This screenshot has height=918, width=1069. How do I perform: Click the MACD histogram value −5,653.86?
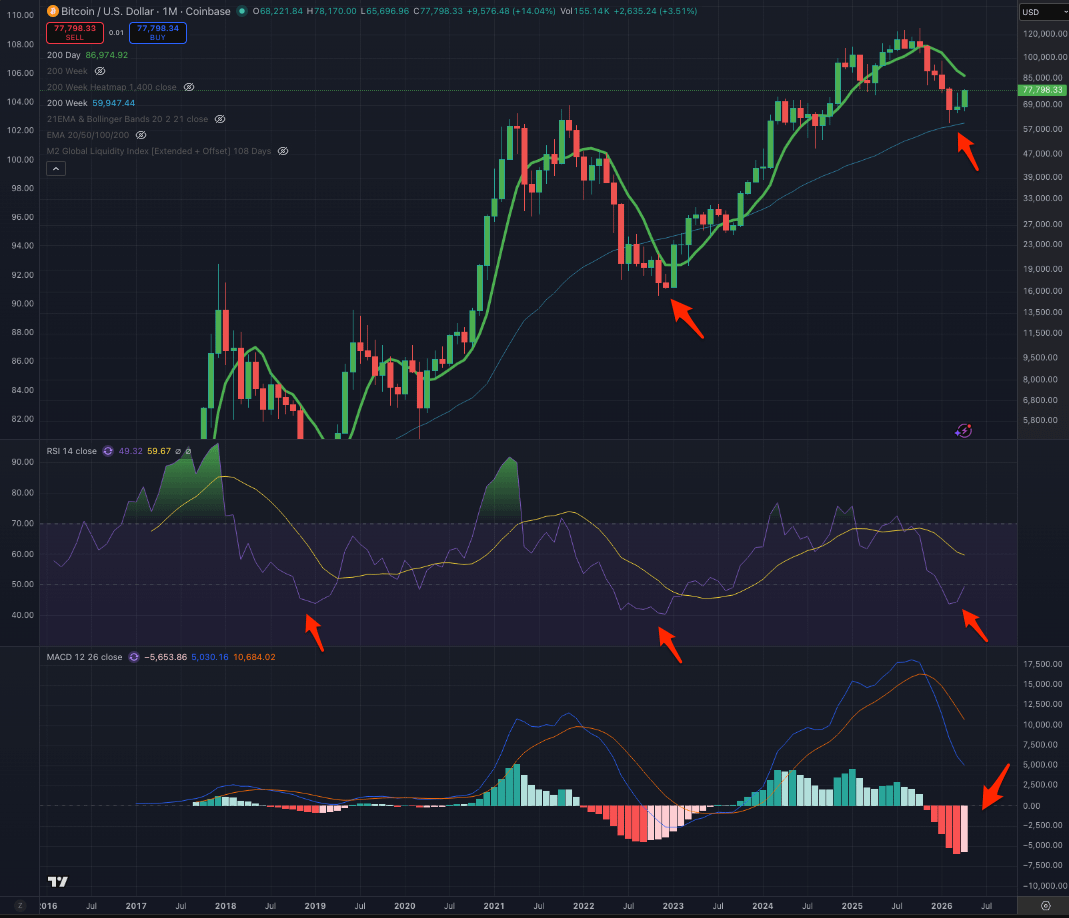pos(165,657)
